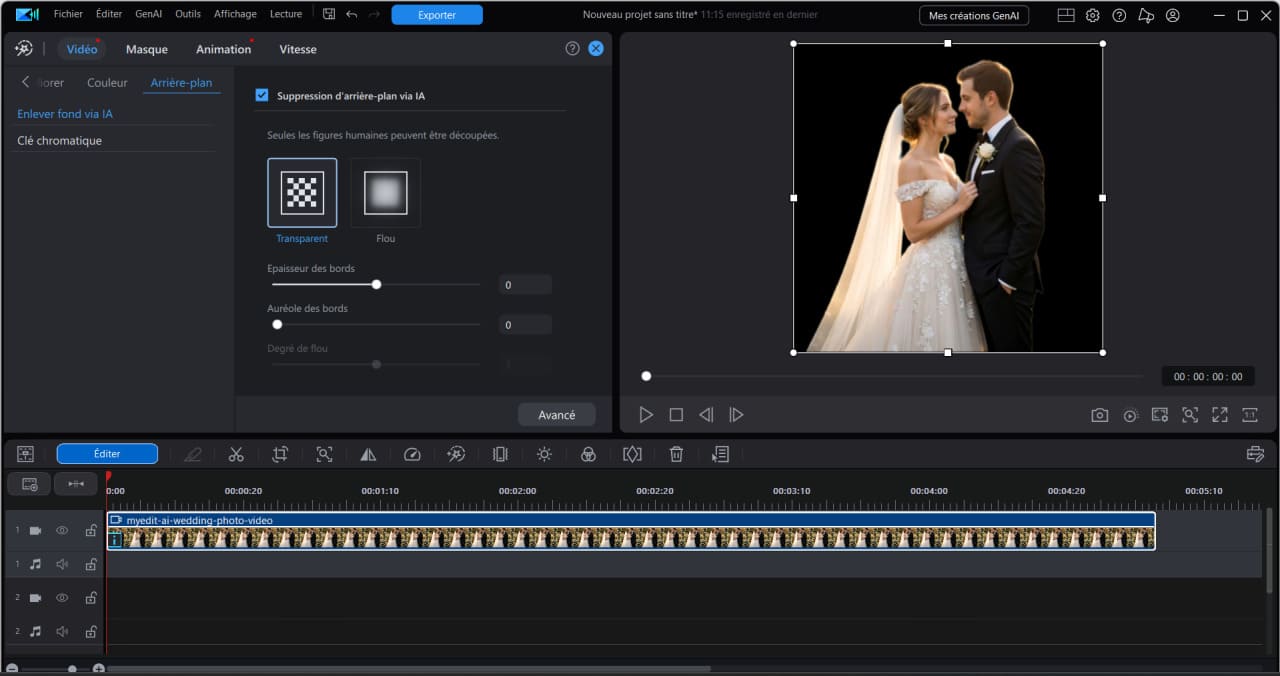The width and height of the screenshot is (1280, 676).
Task: Select the scissors split tool in timeline toolbar
Action: pyautogui.click(x=236, y=454)
